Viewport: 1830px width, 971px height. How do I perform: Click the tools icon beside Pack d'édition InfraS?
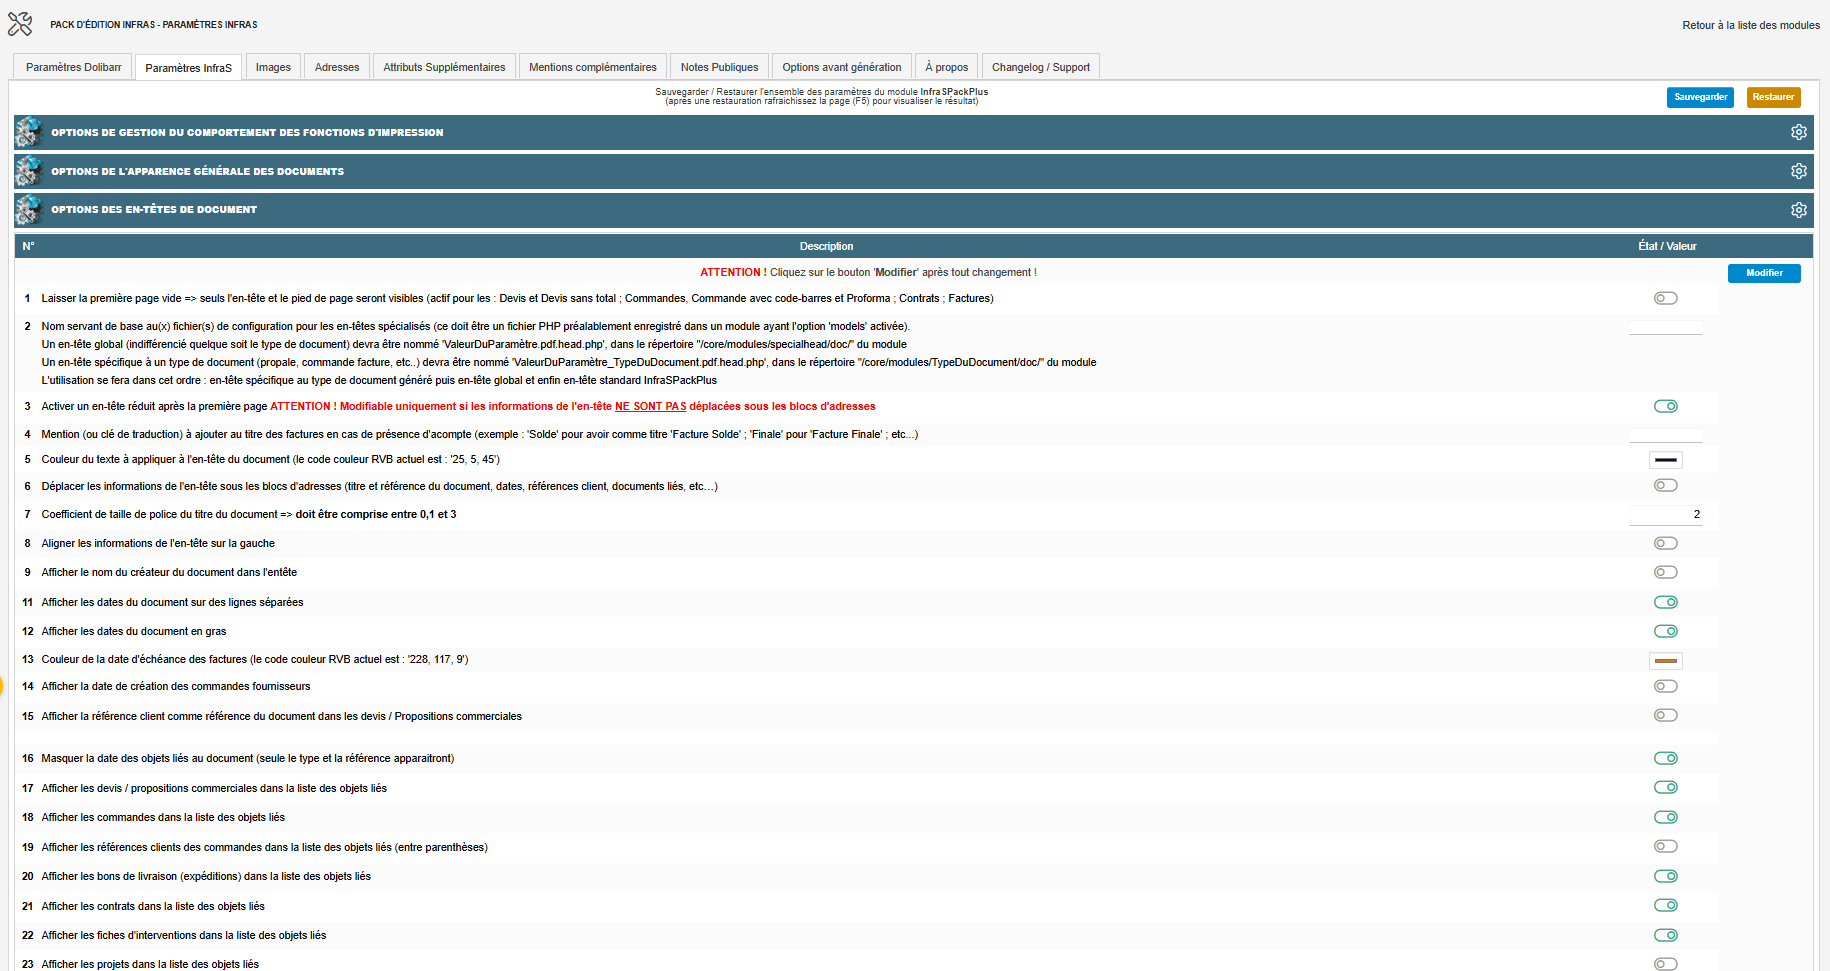(x=20, y=24)
